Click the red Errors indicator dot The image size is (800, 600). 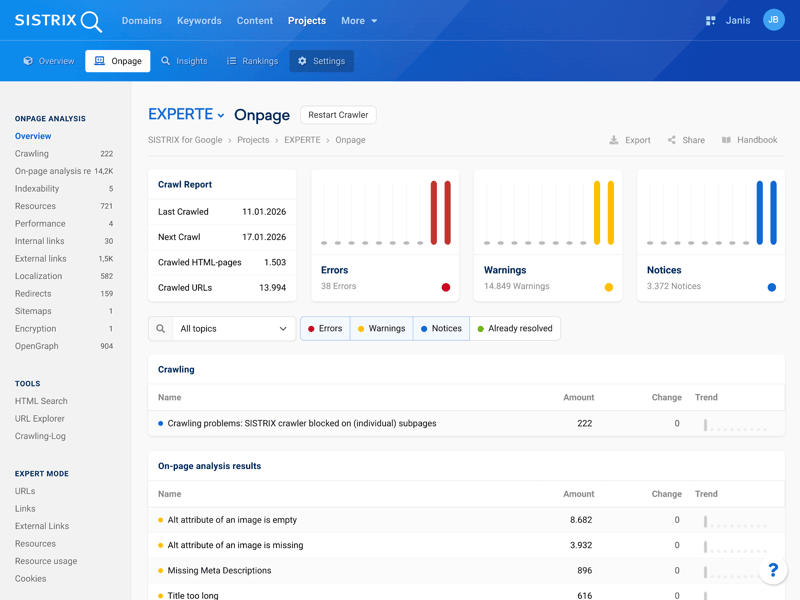[x=446, y=287]
